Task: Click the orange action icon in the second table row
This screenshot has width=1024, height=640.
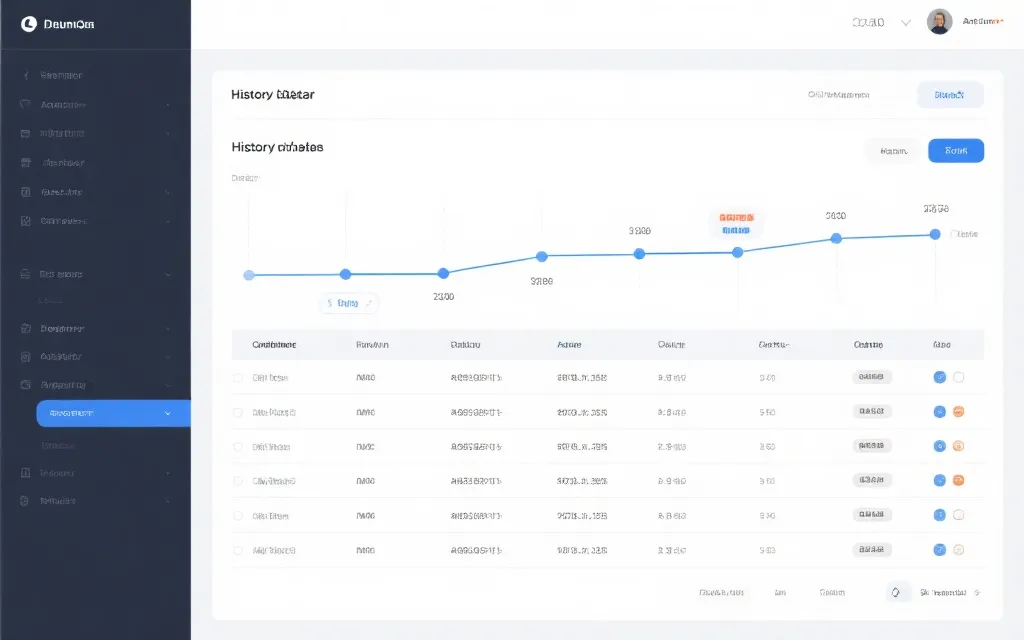Action: (x=958, y=412)
